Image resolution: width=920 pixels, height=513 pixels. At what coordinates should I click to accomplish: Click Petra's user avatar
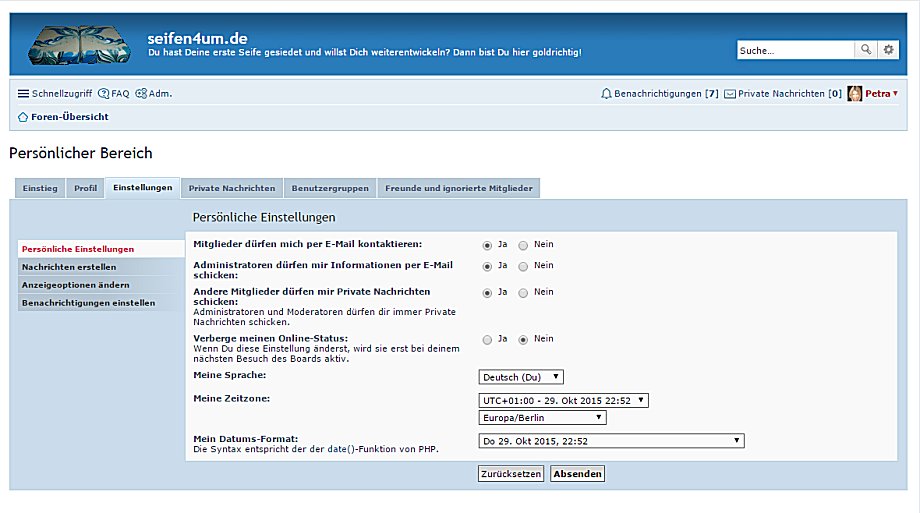pyautogui.click(x=855, y=94)
